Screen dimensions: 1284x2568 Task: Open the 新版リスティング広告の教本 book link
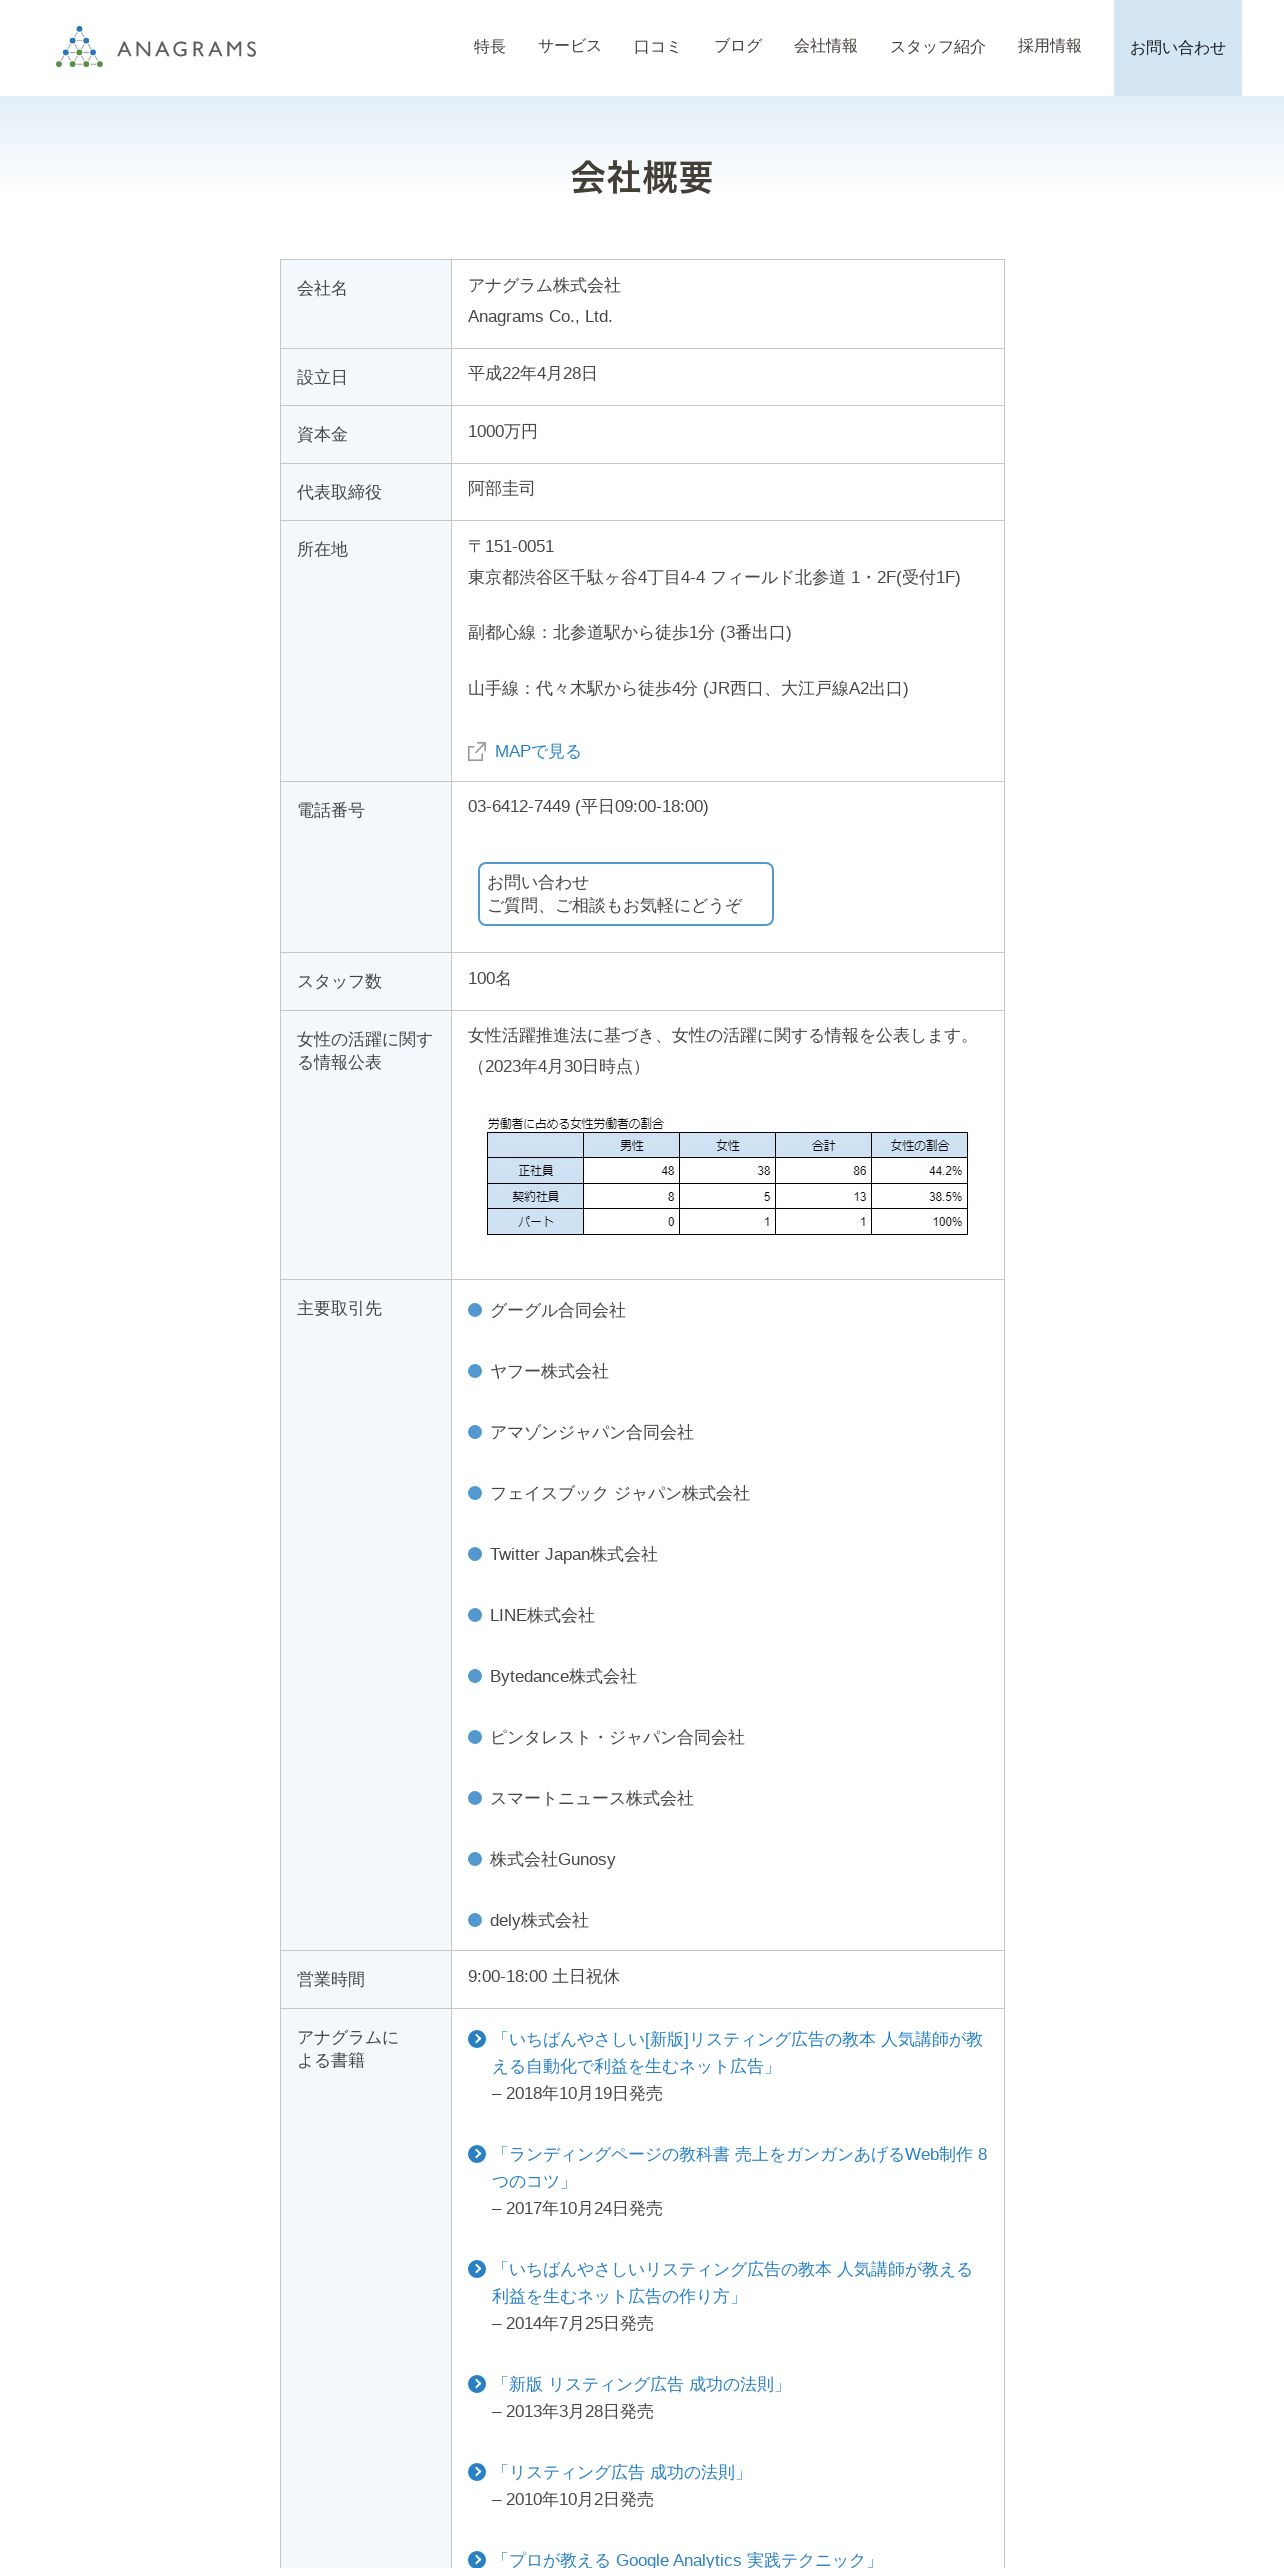pyautogui.click(x=737, y=2052)
